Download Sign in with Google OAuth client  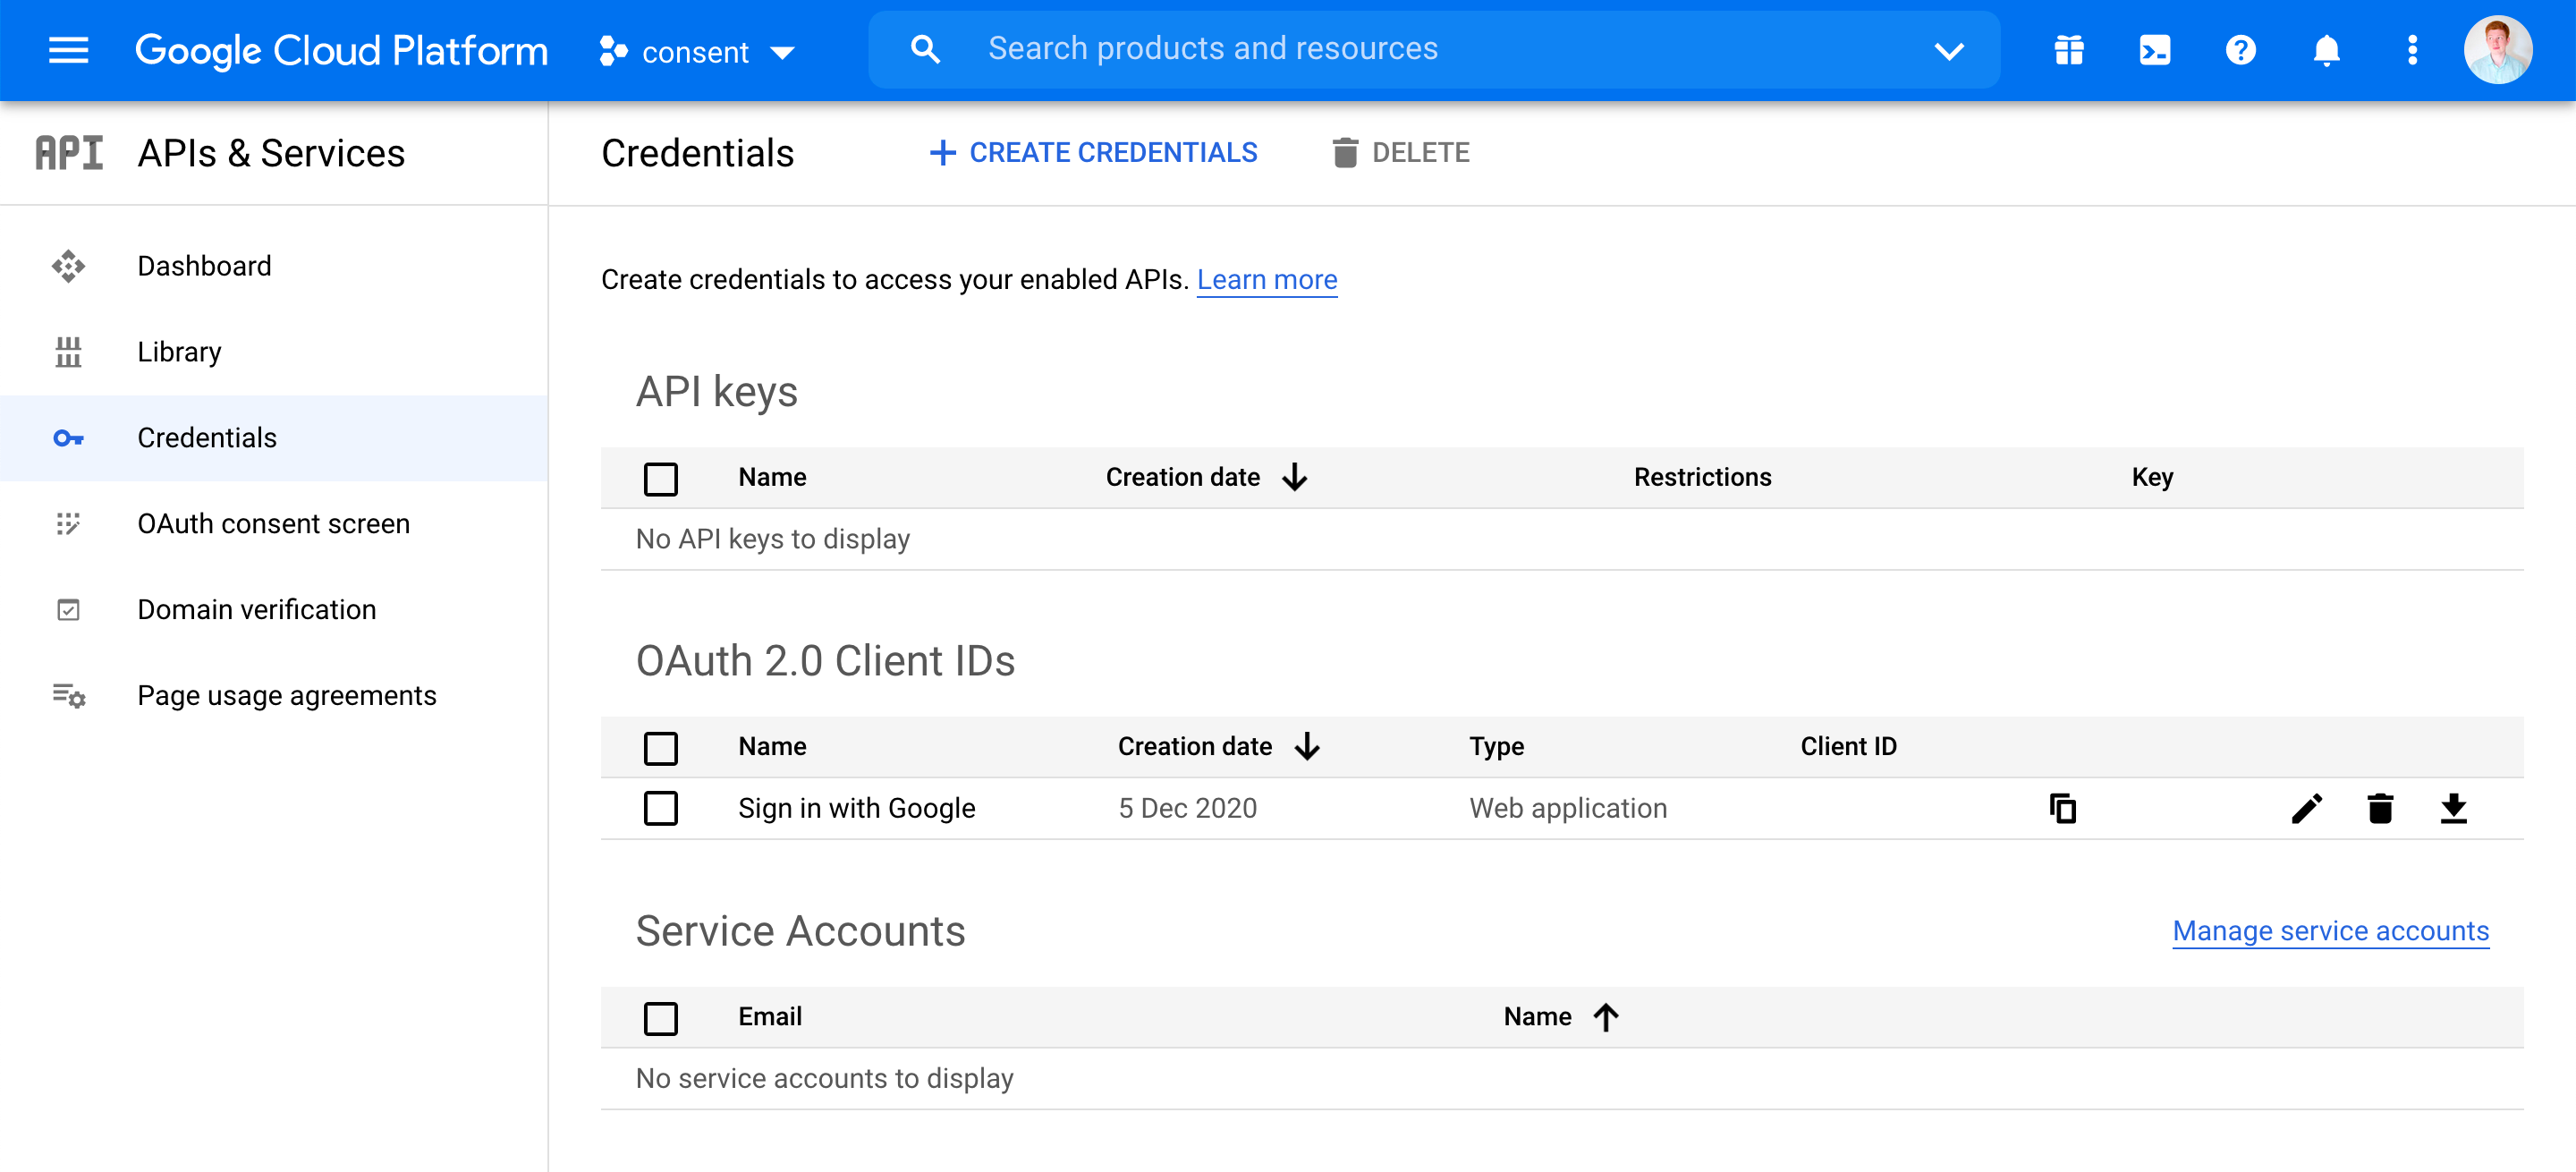tap(2453, 808)
